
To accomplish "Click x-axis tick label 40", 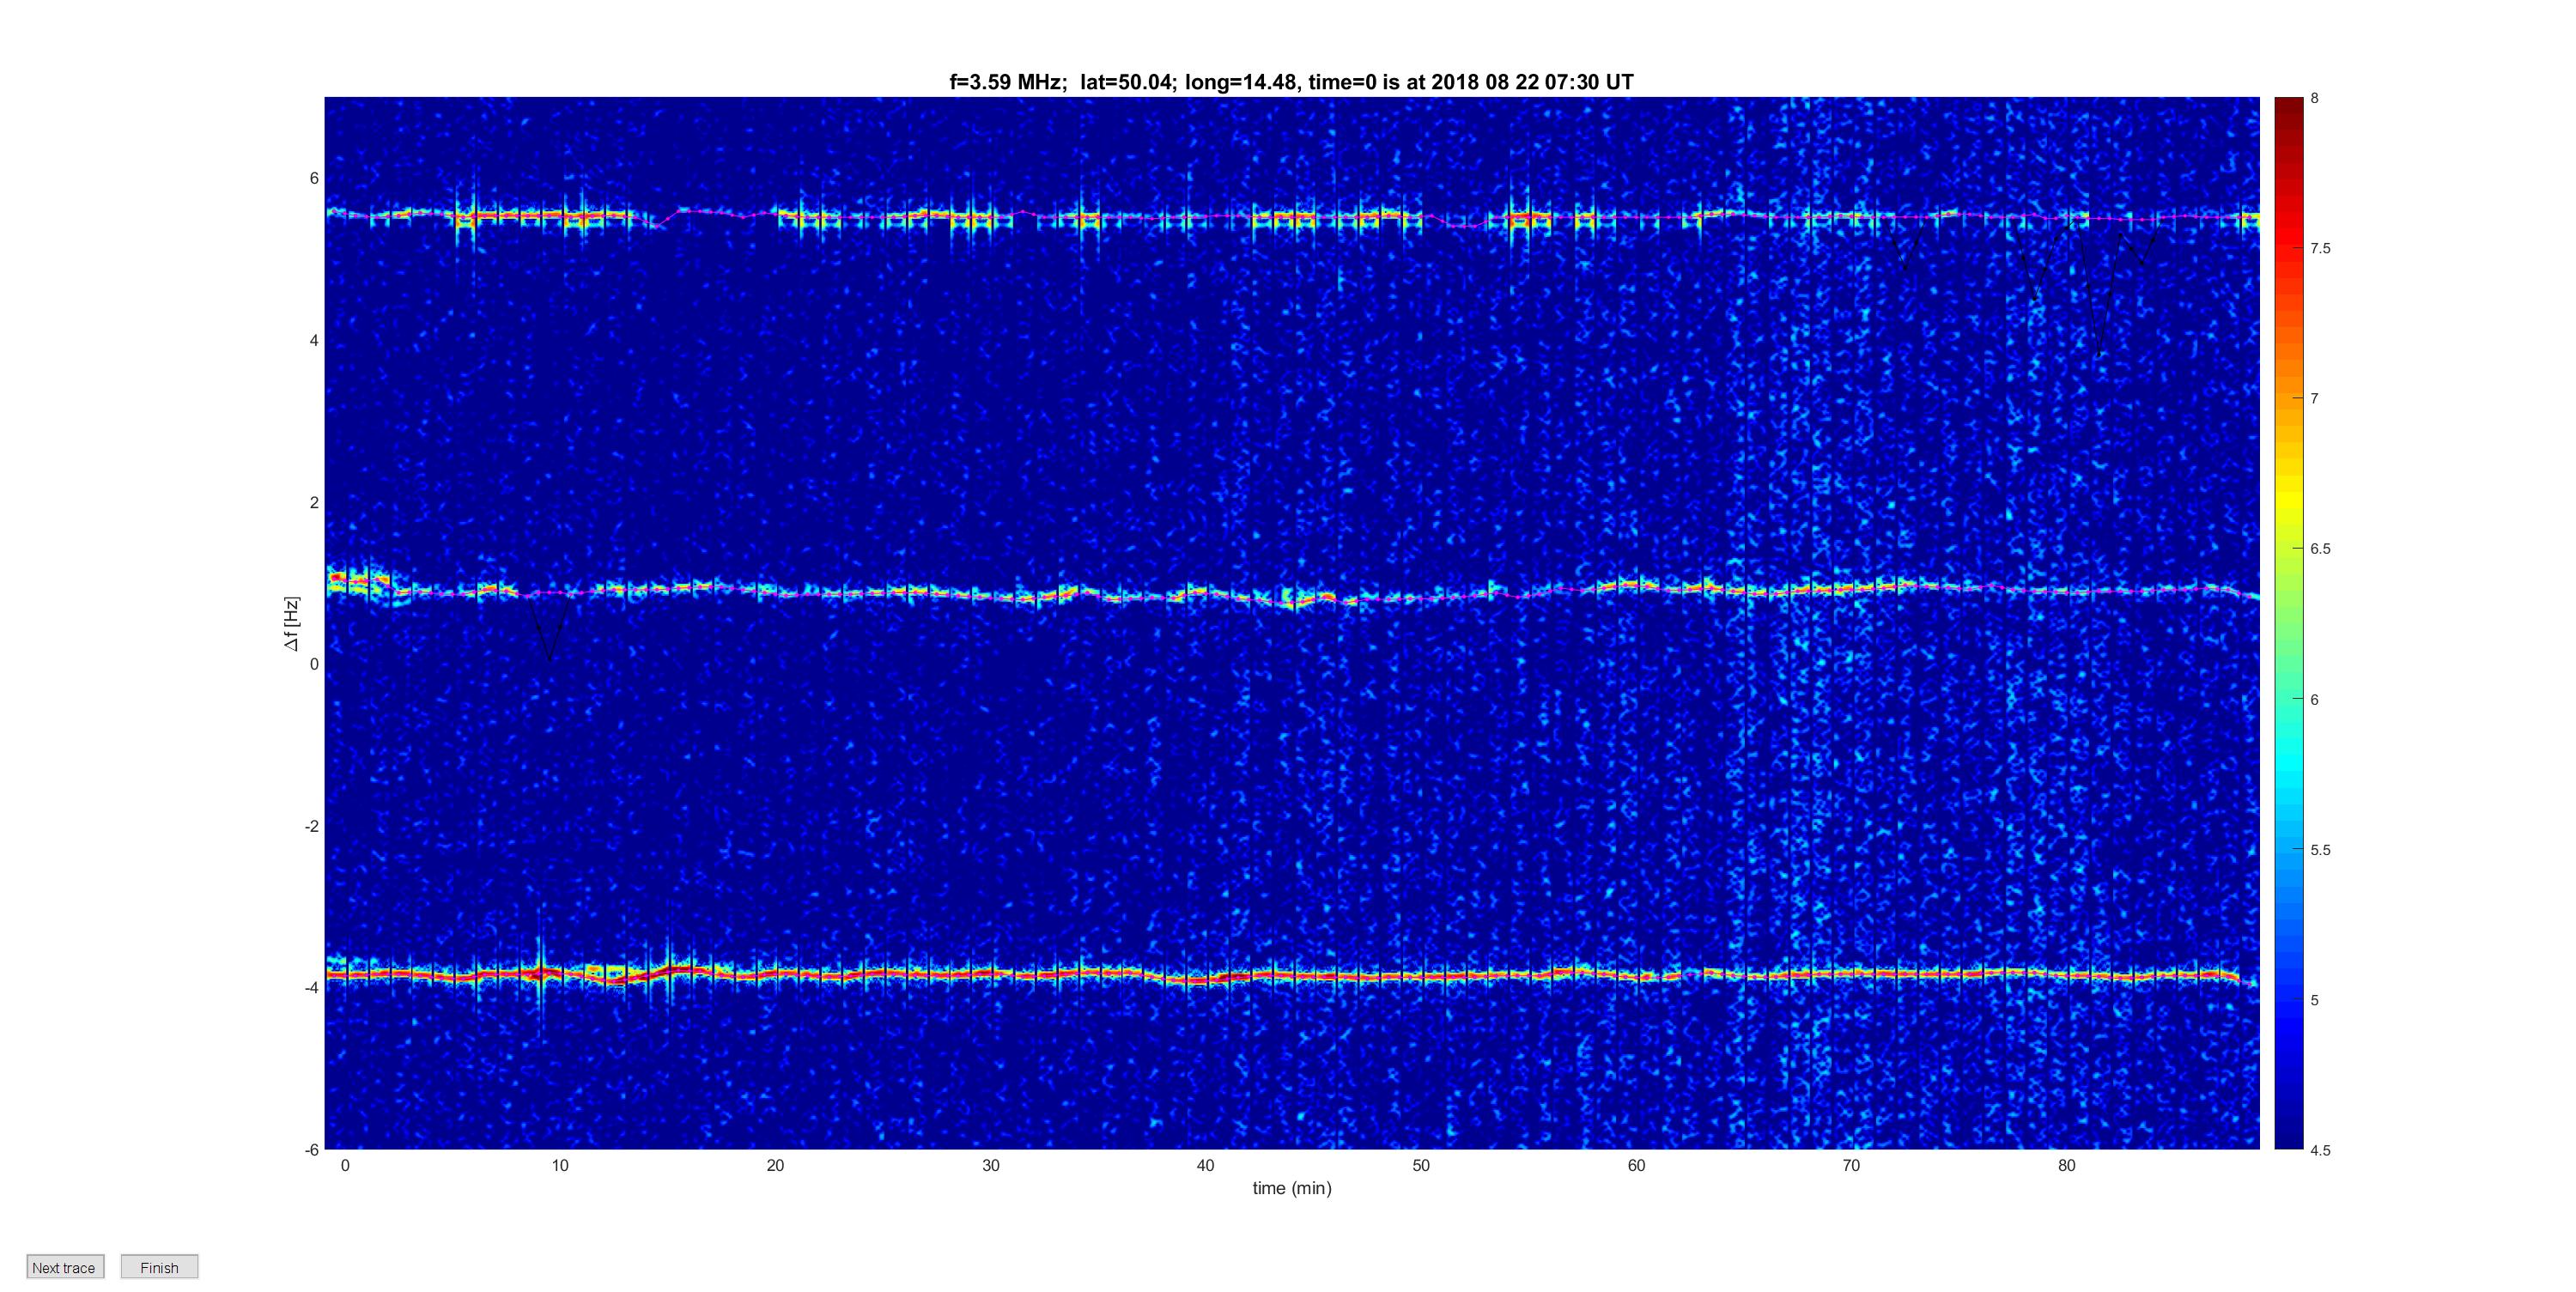I will (x=1206, y=1165).
